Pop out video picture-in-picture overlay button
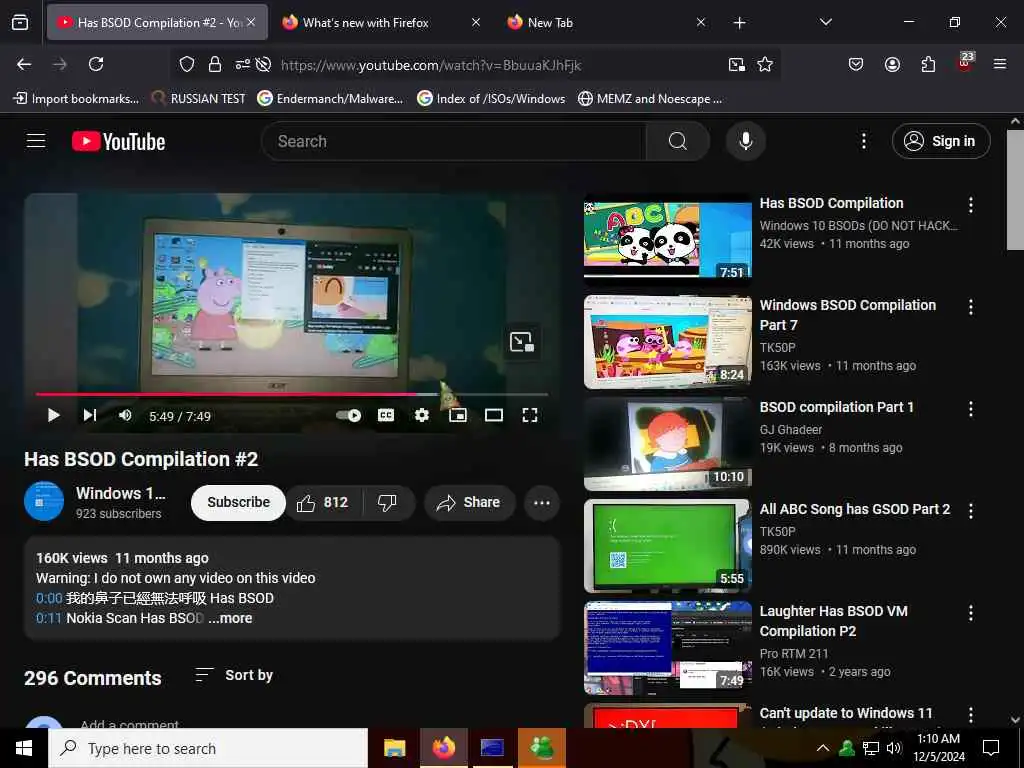1024x768 pixels. [522, 342]
